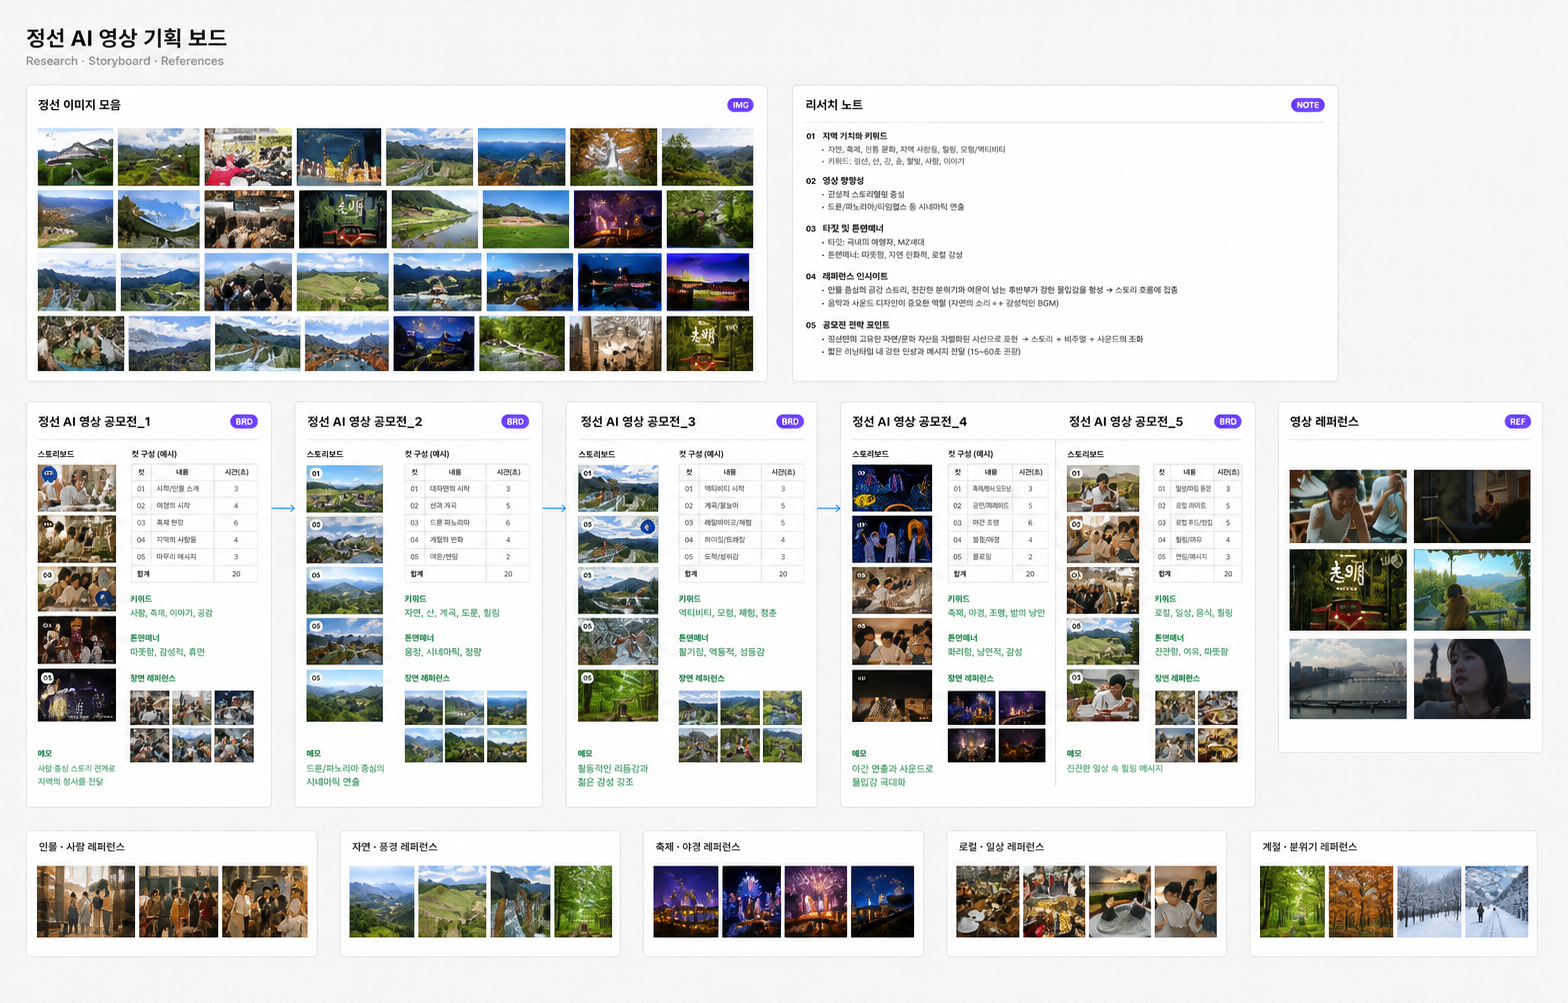1568x1003 pixels.
Task: Select the 정선 AI 영상 공모전_3 title
Action: click(x=638, y=422)
